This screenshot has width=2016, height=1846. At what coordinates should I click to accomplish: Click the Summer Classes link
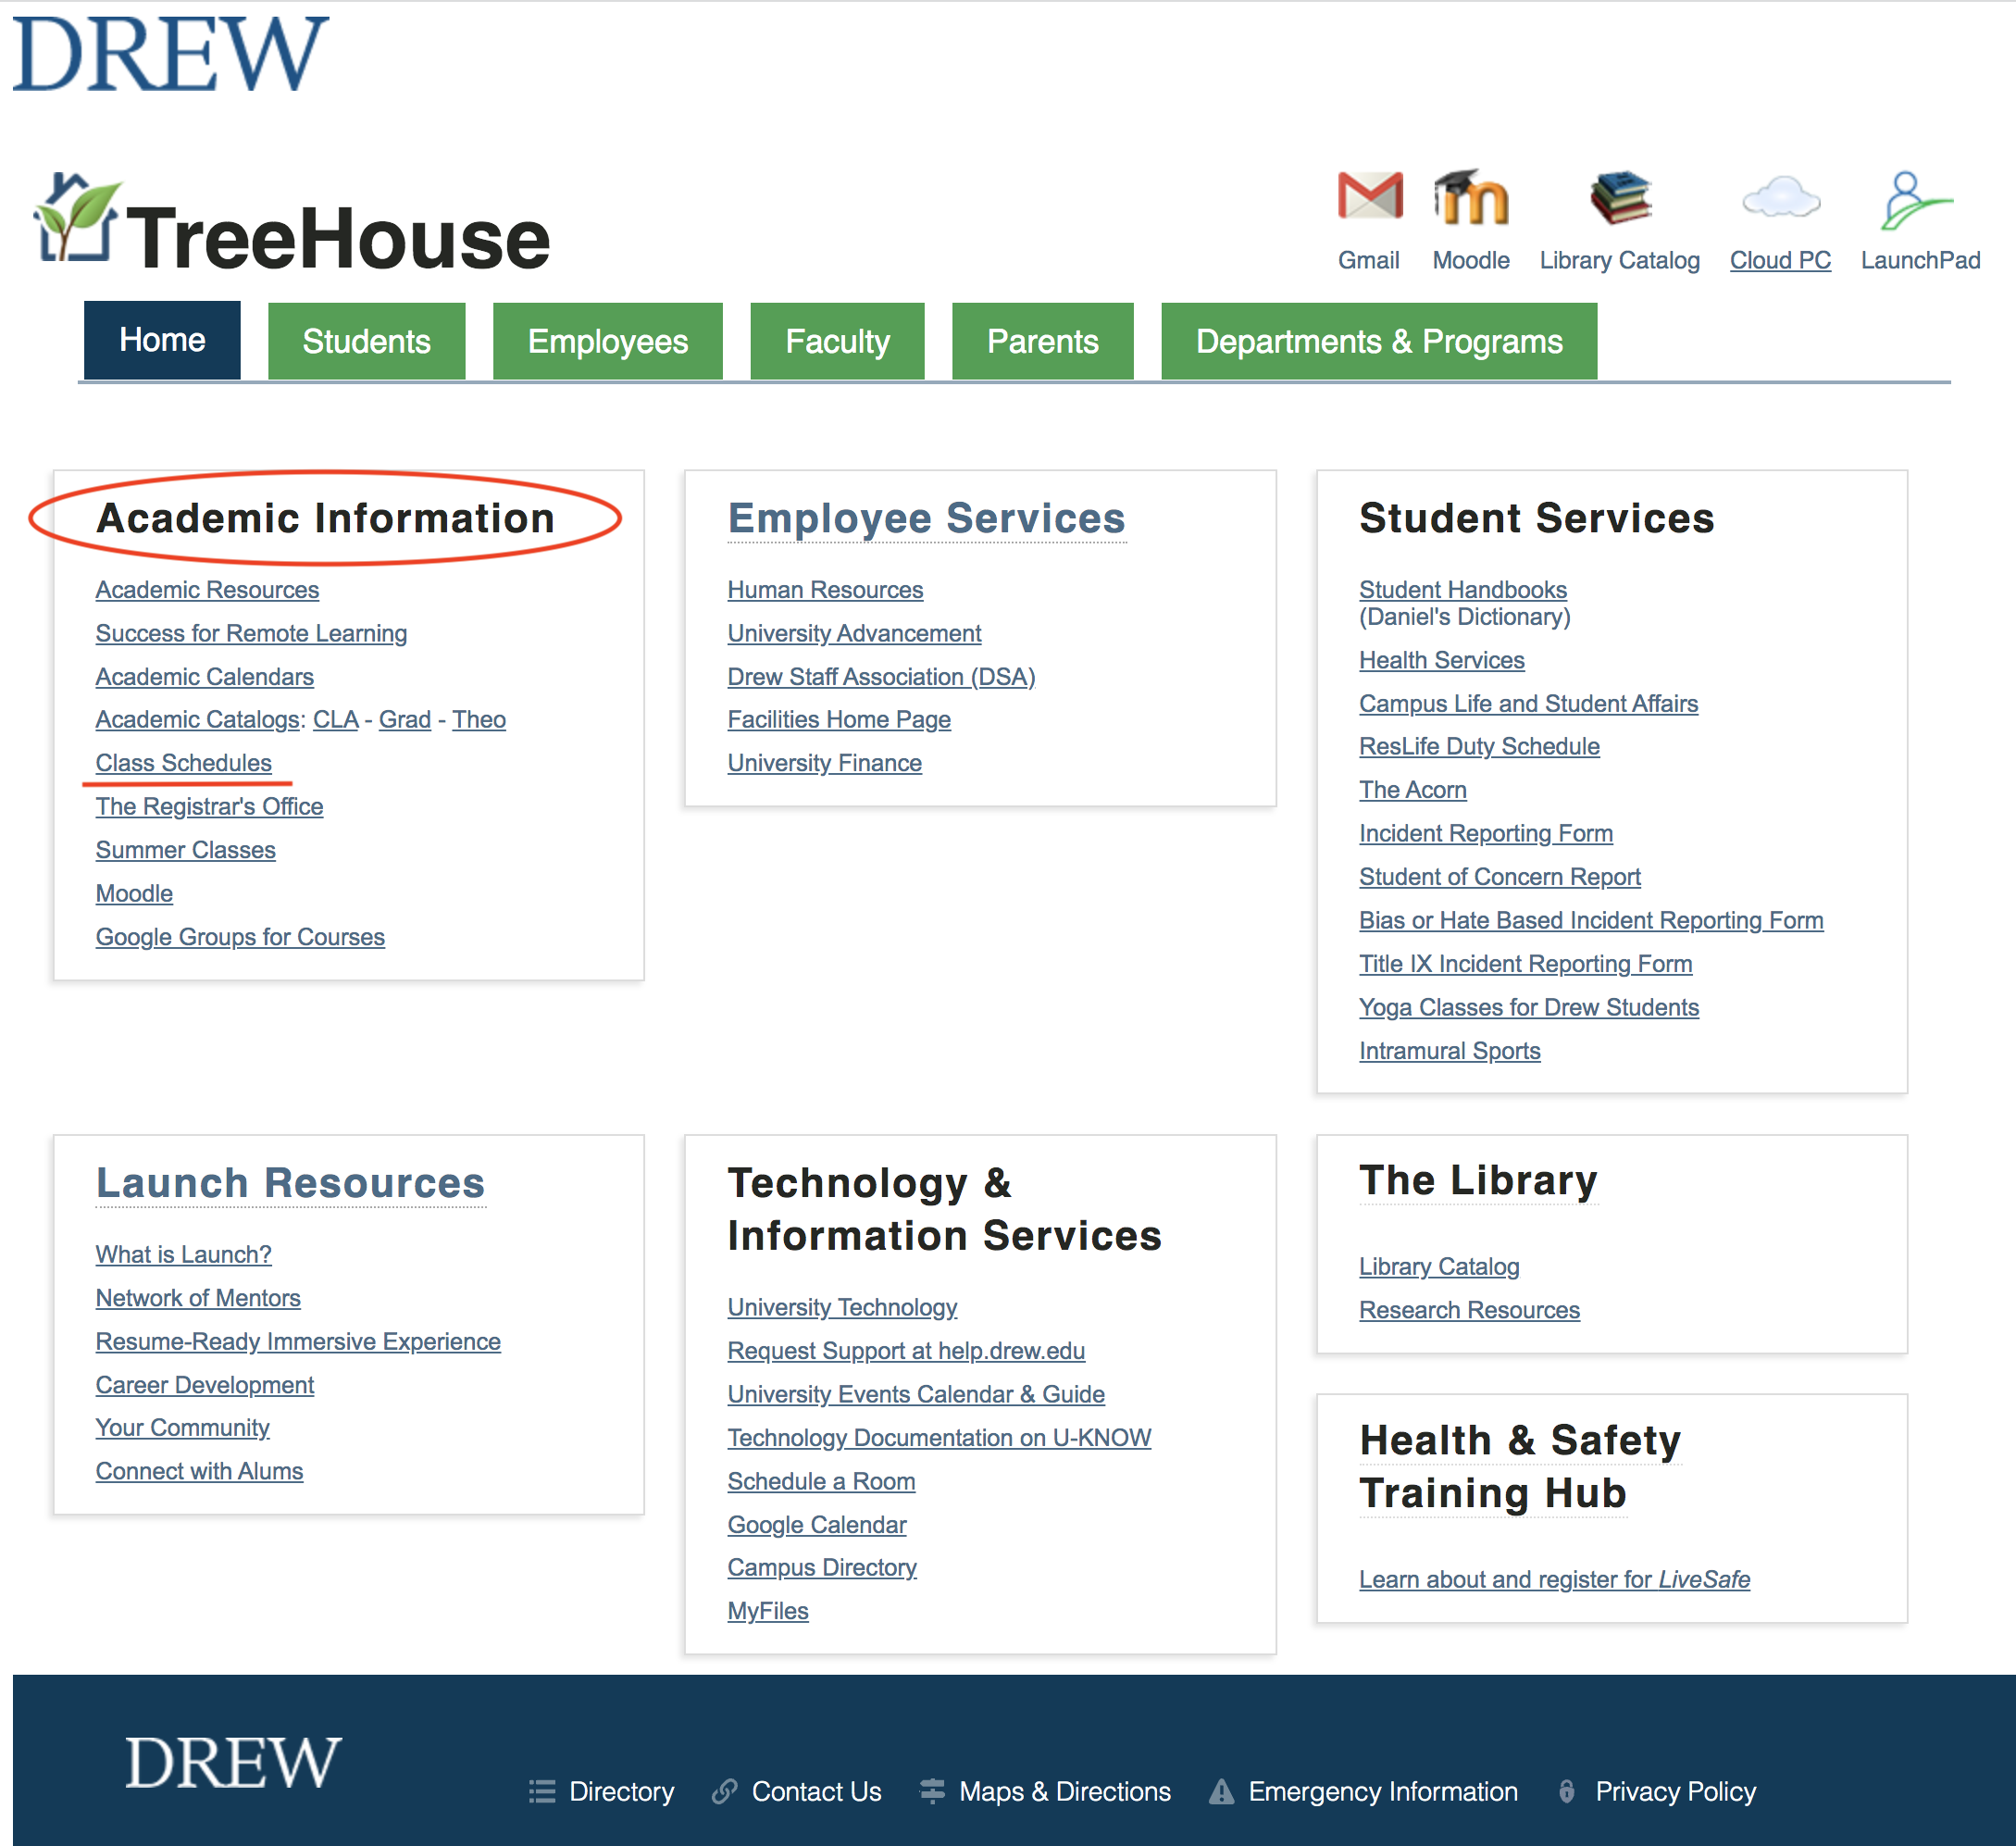tap(186, 850)
